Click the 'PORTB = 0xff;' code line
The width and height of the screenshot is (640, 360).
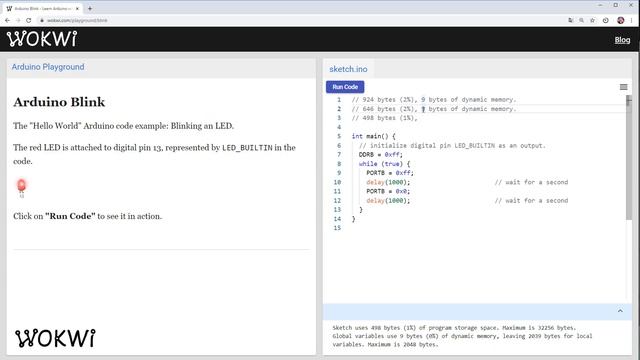[390, 173]
